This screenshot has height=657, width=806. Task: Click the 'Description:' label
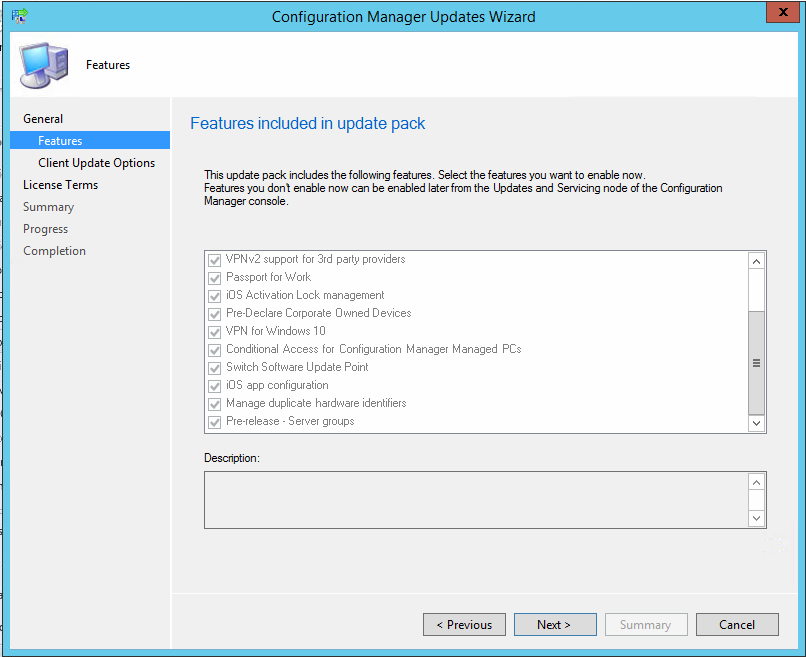click(x=232, y=458)
